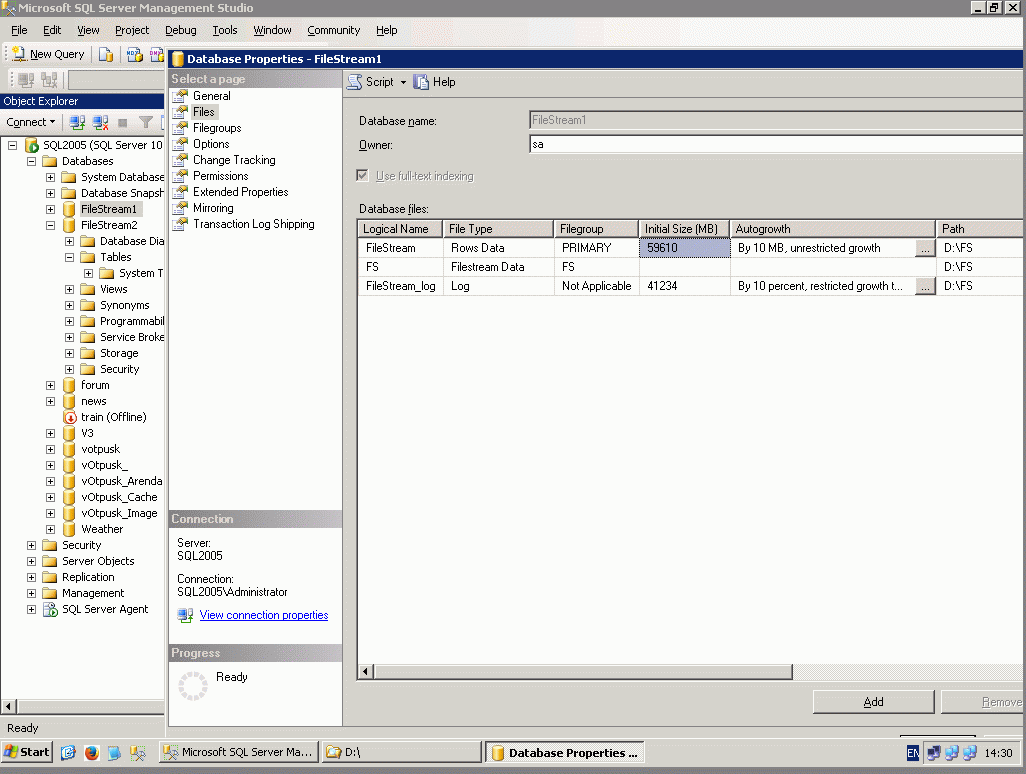The height and width of the screenshot is (774, 1026).
Task: Click the DMX query toolbar icon
Action: tap(157, 54)
